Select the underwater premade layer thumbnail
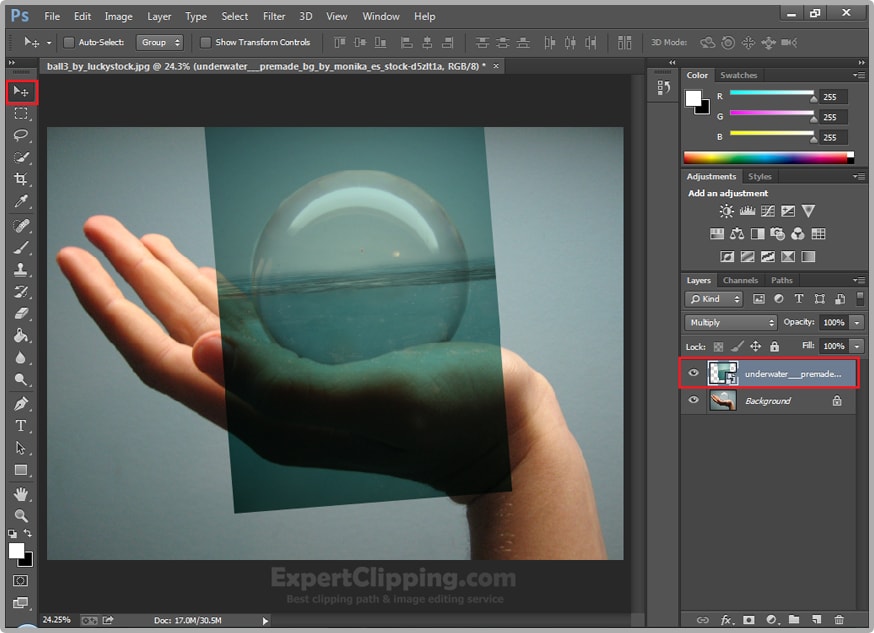Image resolution: width=874 pixels, height=633 pixels. point(722,373)
